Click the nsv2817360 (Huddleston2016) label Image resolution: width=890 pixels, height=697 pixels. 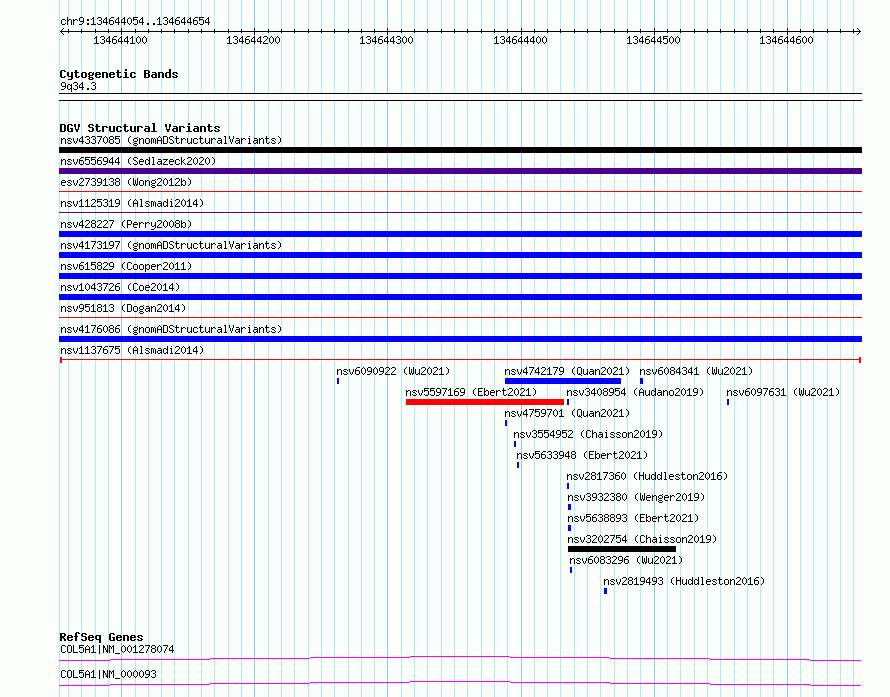click(647, 476)
